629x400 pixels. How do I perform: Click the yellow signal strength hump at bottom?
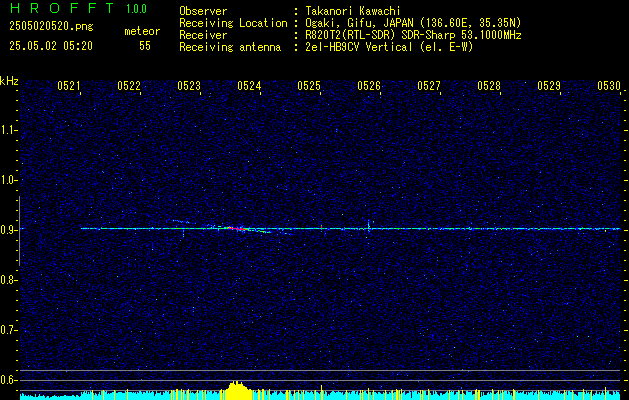pos(237,390)
